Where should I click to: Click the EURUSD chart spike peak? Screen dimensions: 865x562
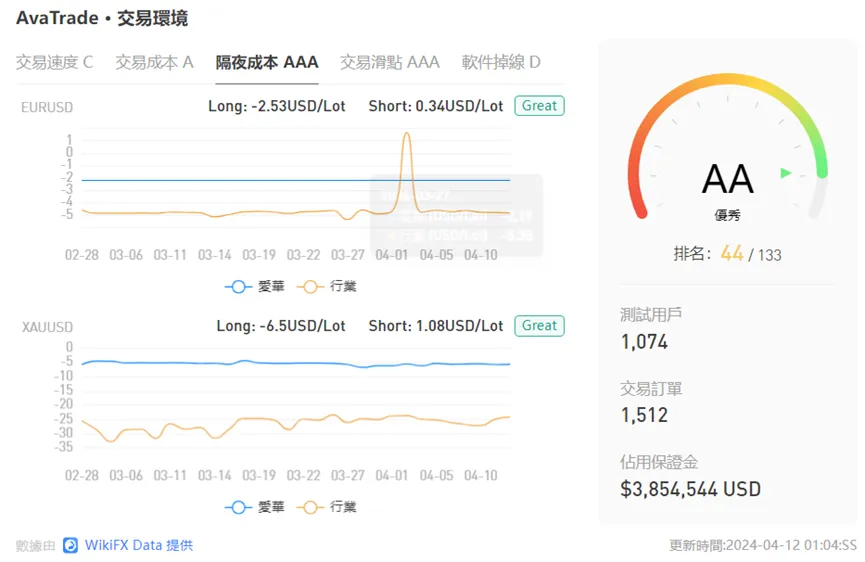tap(407, 133)
